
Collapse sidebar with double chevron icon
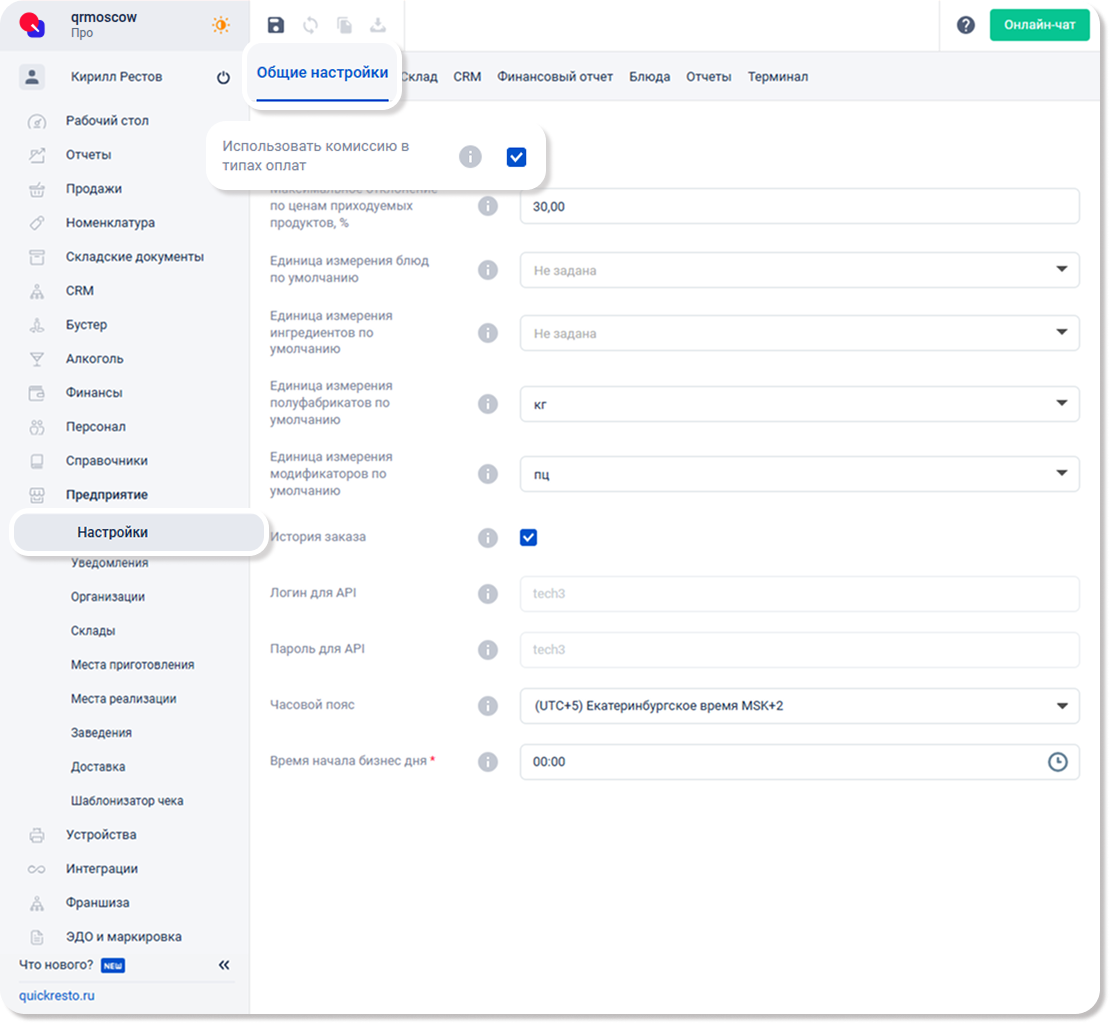tap(224, 965)
